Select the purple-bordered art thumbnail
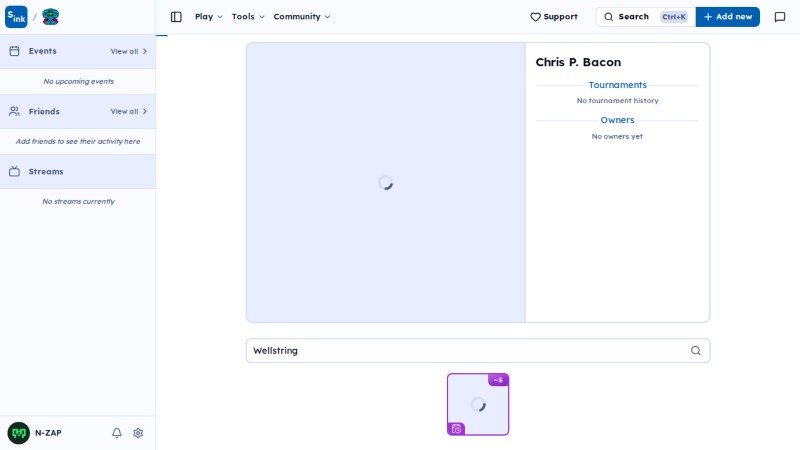800x450 pixels. pos(478,405)
